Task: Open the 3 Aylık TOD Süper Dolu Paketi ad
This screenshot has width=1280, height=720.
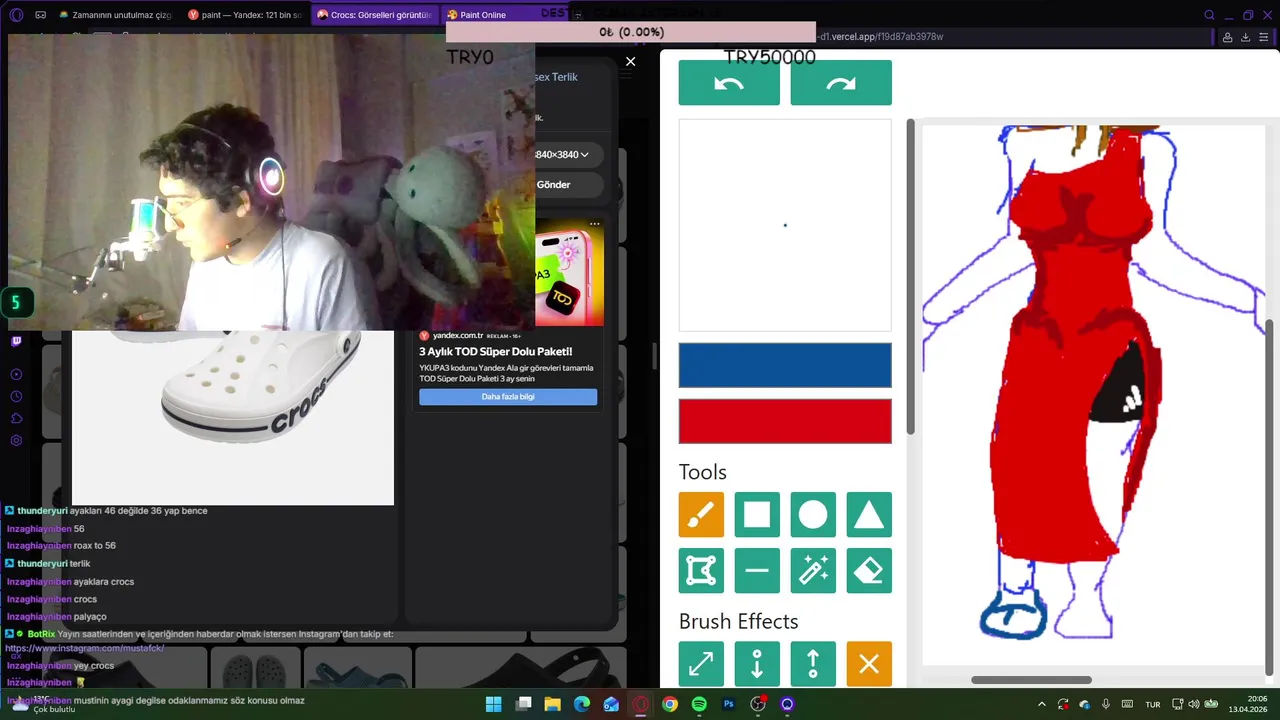Action: pyautogui.click(x=496, y=352)
